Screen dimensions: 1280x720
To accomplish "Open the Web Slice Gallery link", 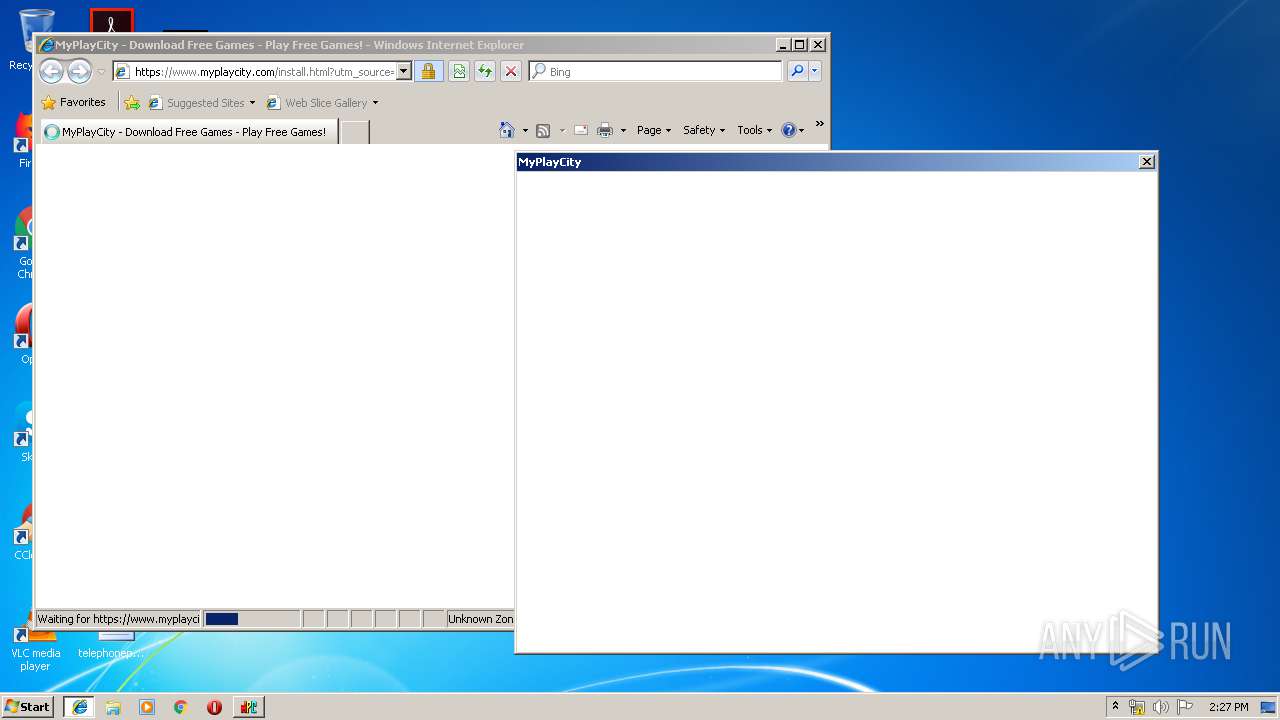I will (x=317, y=102).
